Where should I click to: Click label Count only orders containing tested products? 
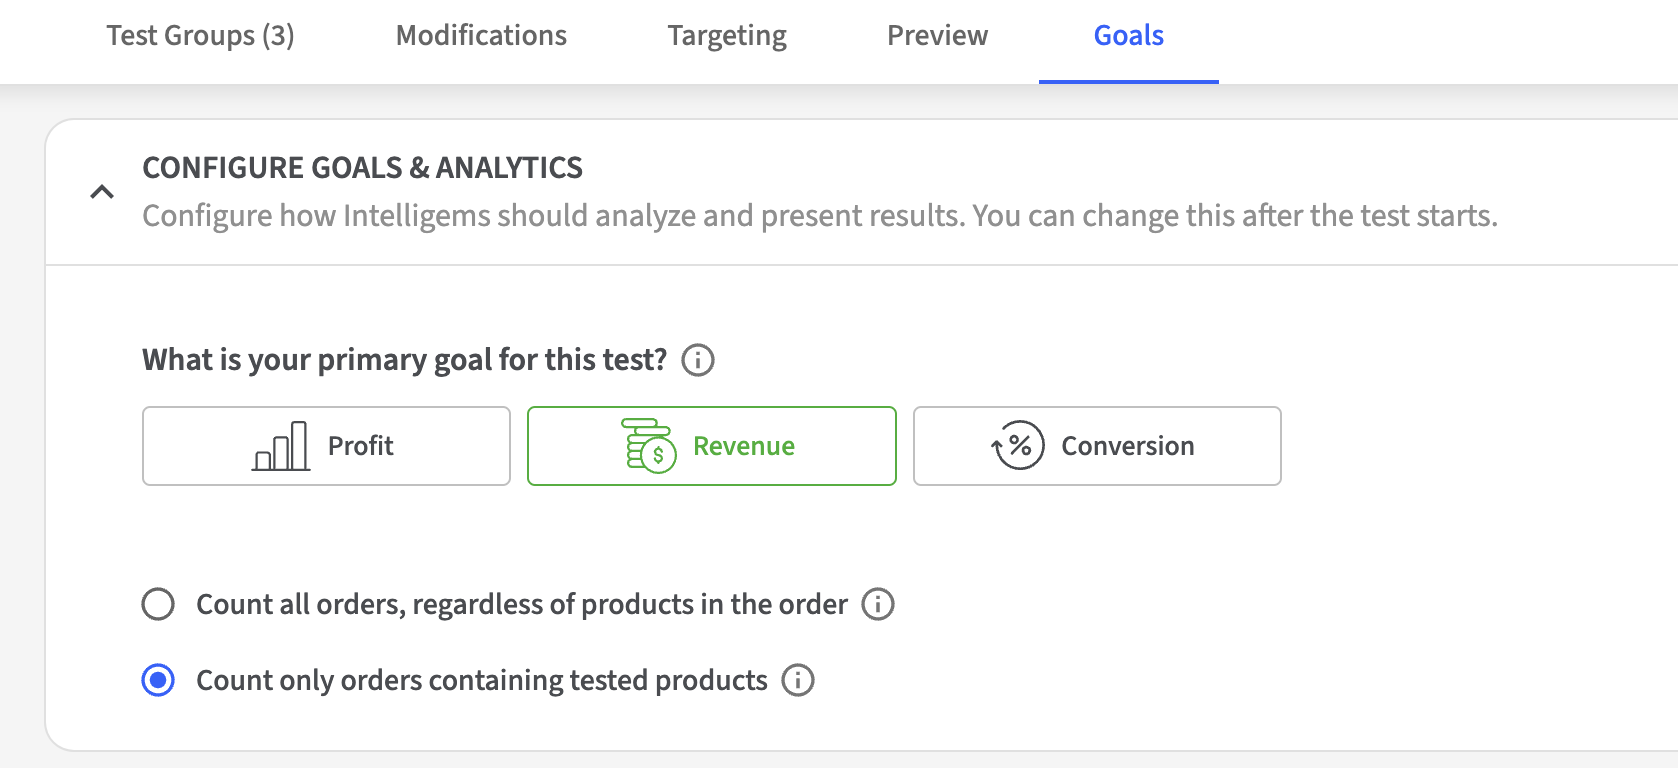481,680
